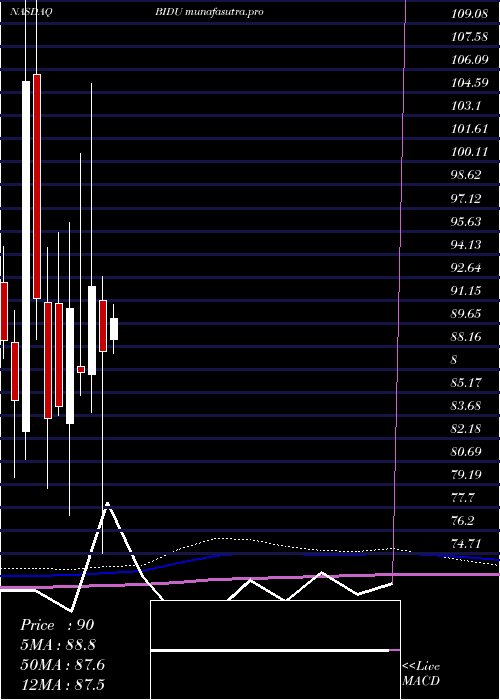The image size is (500, 700).
Task: Select the 91.15 price axis label
Action: pyautogui.click(x=467, y=291)
